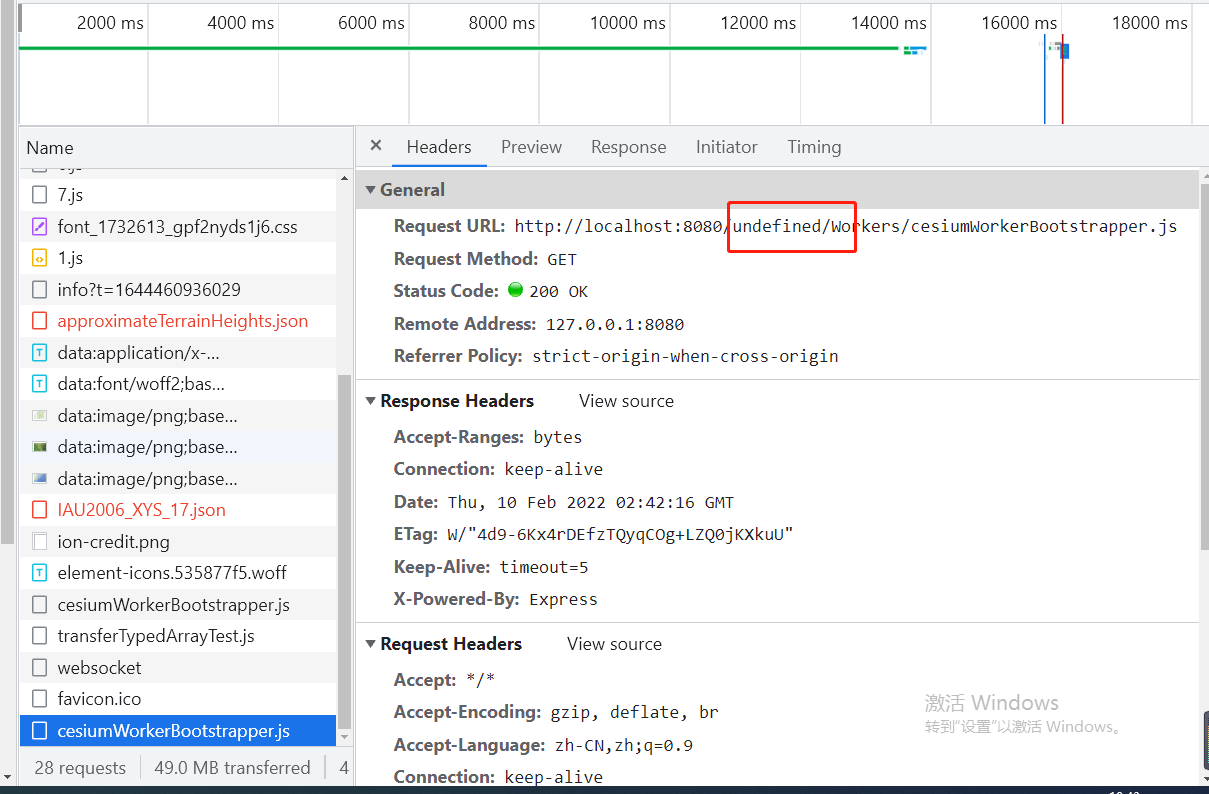Viewport: 1209px width, 794px height.
Task: Select the IAU2006_XYS_17.json request row
Action: coord(150,509)
